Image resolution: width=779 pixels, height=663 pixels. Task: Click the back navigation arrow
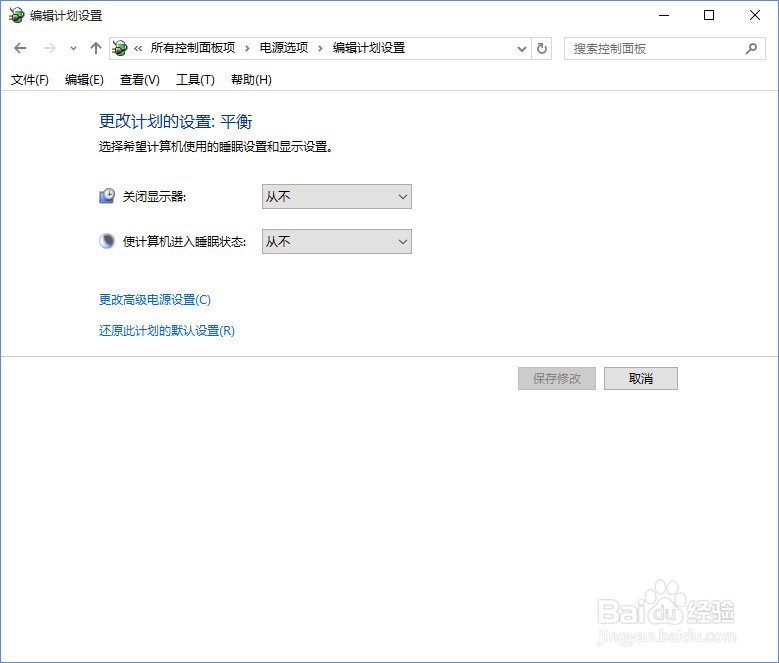20,48
